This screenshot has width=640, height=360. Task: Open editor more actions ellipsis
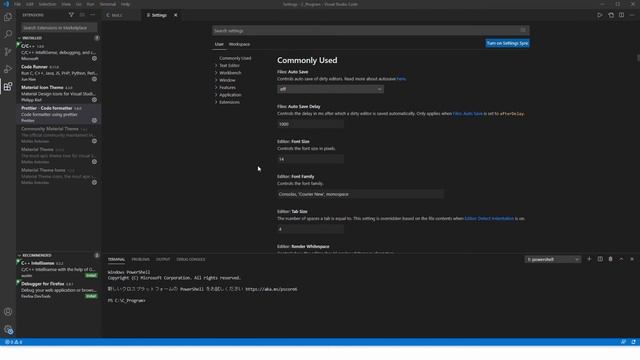pyautogui.click(x=632, y=15)
